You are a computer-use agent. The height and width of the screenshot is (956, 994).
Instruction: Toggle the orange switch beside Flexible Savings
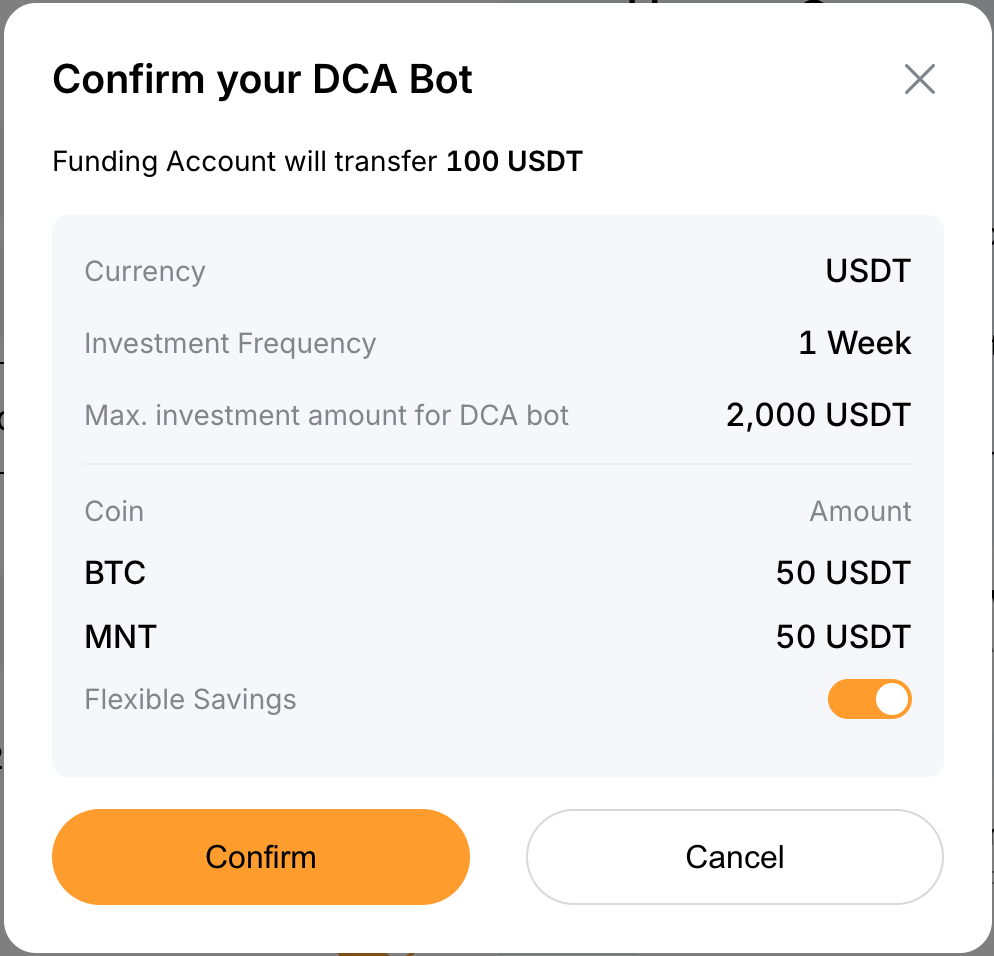point(869,699)
